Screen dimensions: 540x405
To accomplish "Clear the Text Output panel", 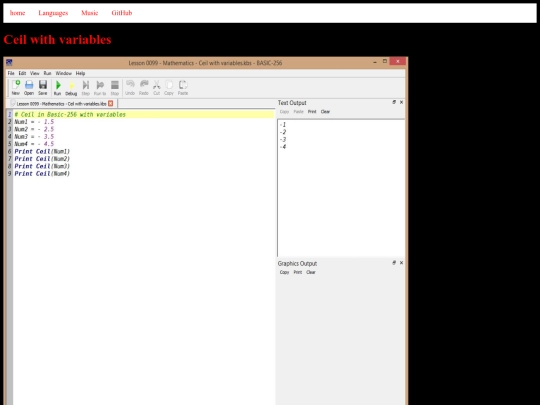I will 325,112.
